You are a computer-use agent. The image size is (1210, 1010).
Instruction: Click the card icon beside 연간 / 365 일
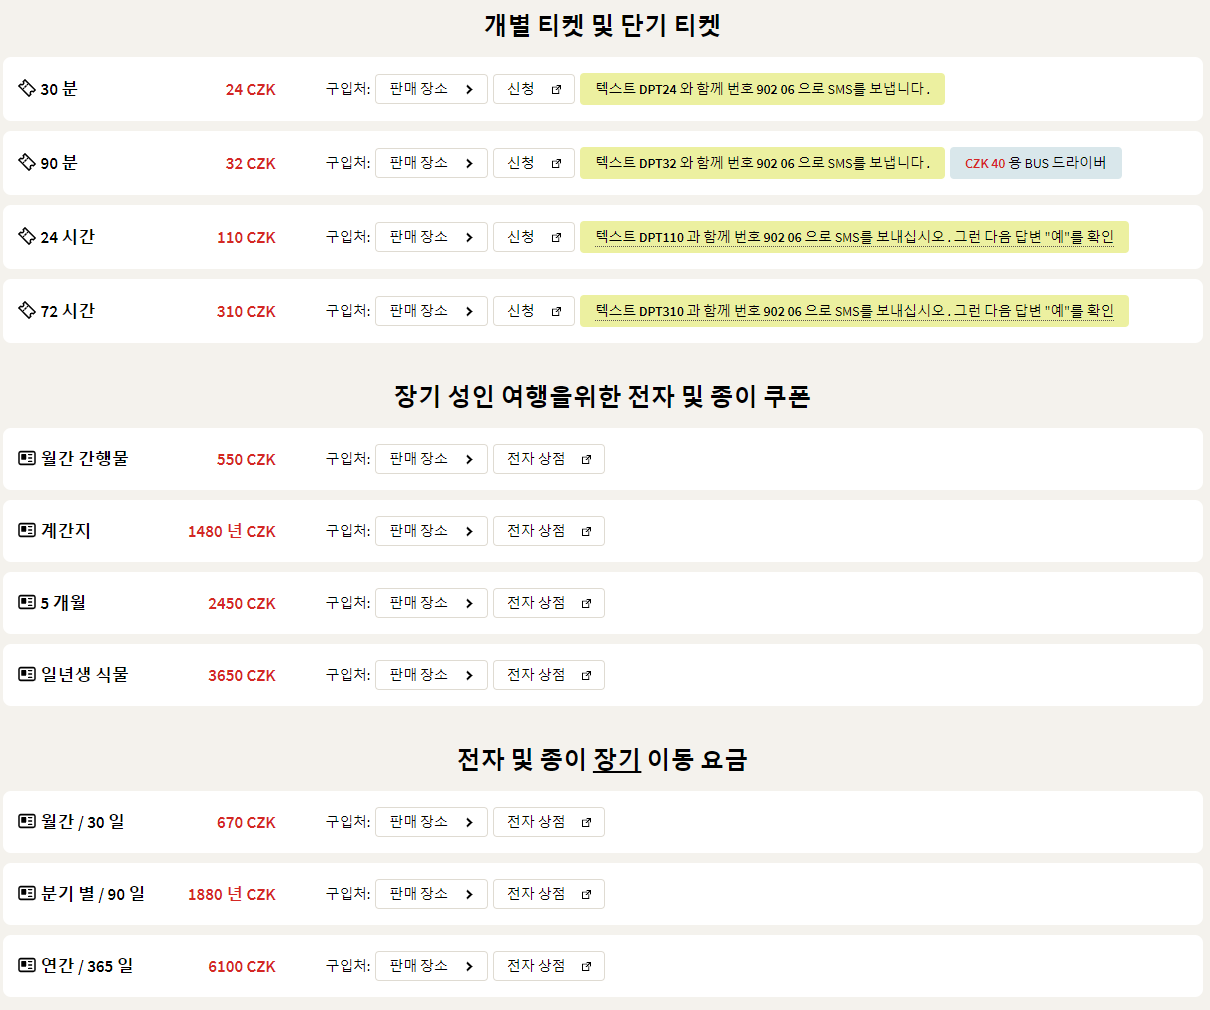coord(27,966)
